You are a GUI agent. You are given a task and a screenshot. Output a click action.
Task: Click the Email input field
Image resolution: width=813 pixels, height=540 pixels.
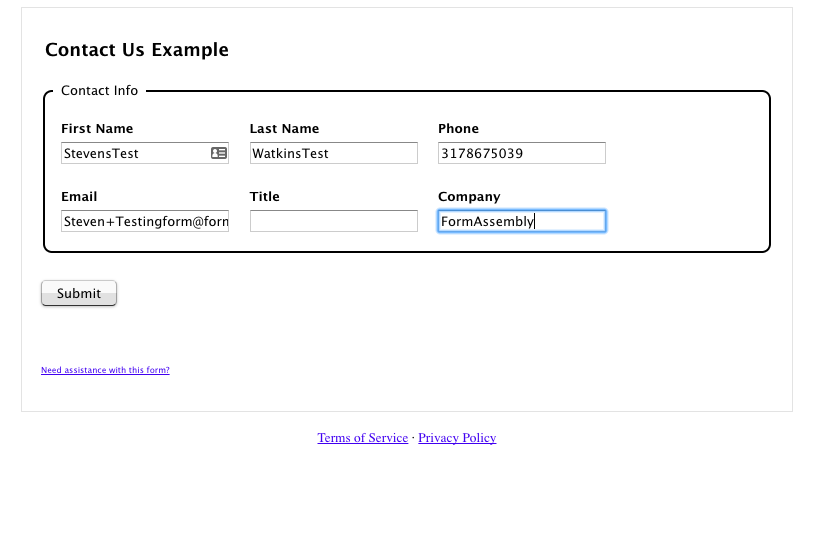point(145,221)
